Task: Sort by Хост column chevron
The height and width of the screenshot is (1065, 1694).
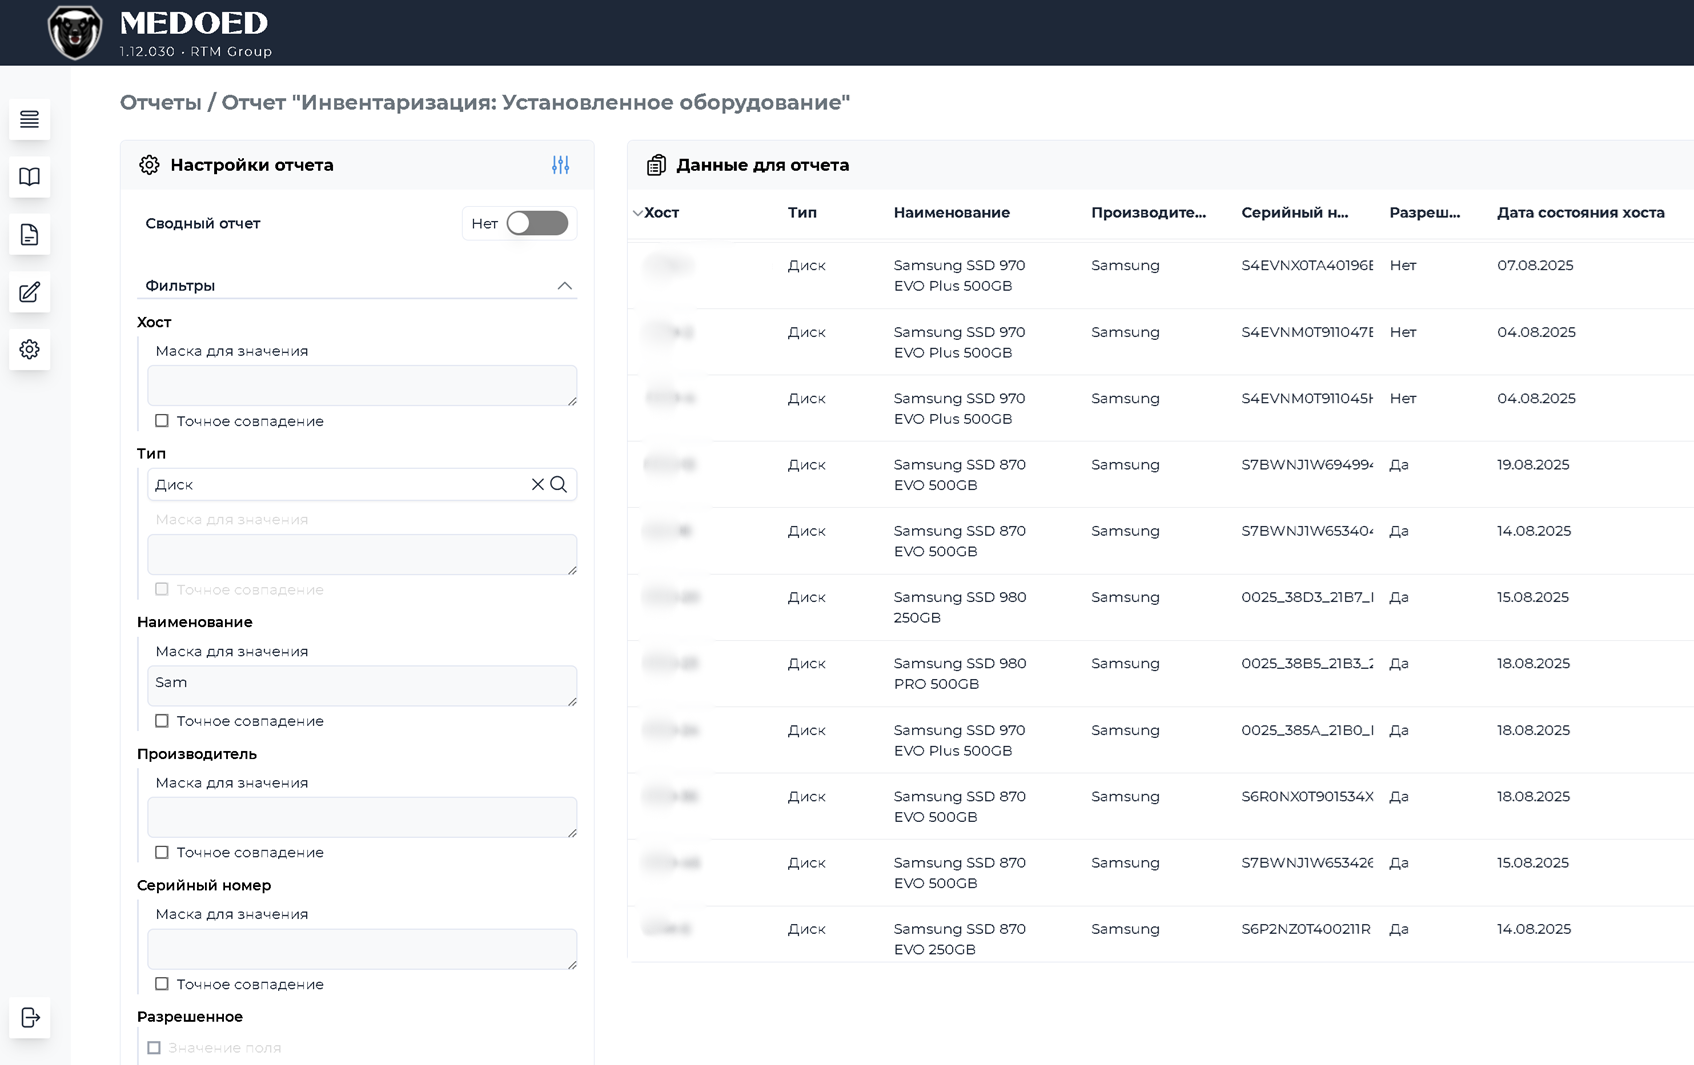Action: coord(637,213)
